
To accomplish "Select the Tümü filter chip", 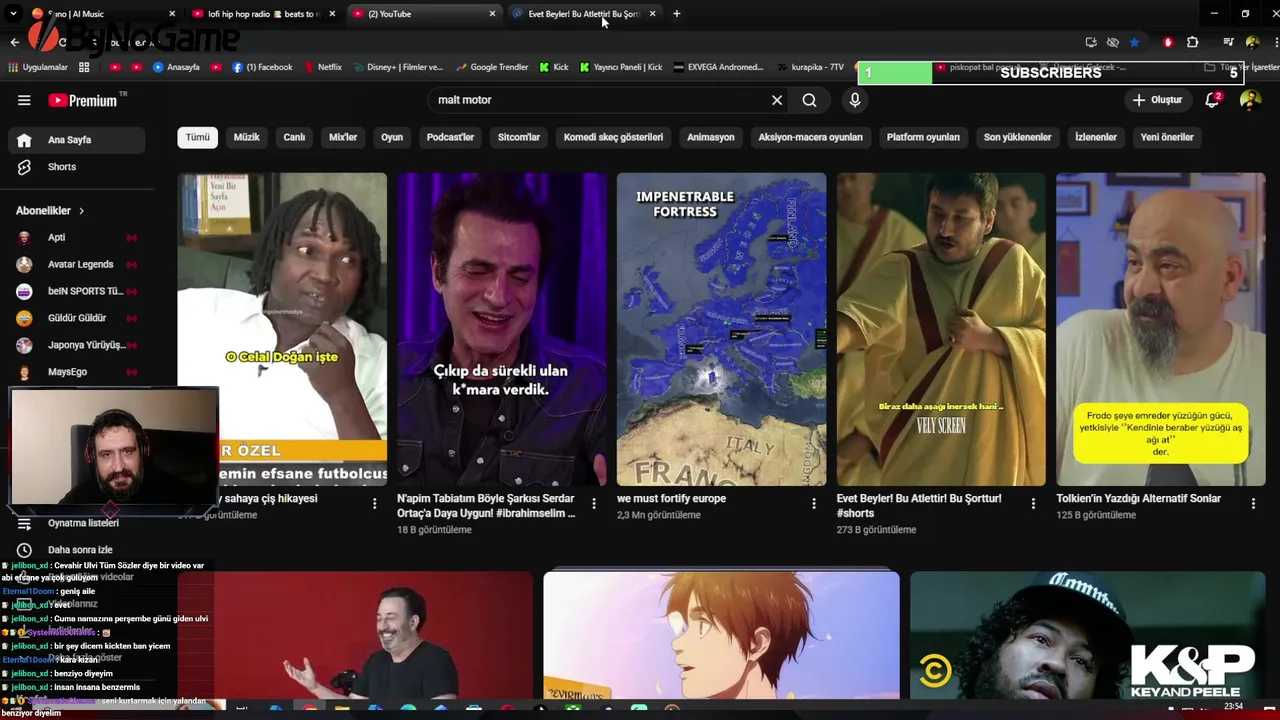I will click(198, 137).
